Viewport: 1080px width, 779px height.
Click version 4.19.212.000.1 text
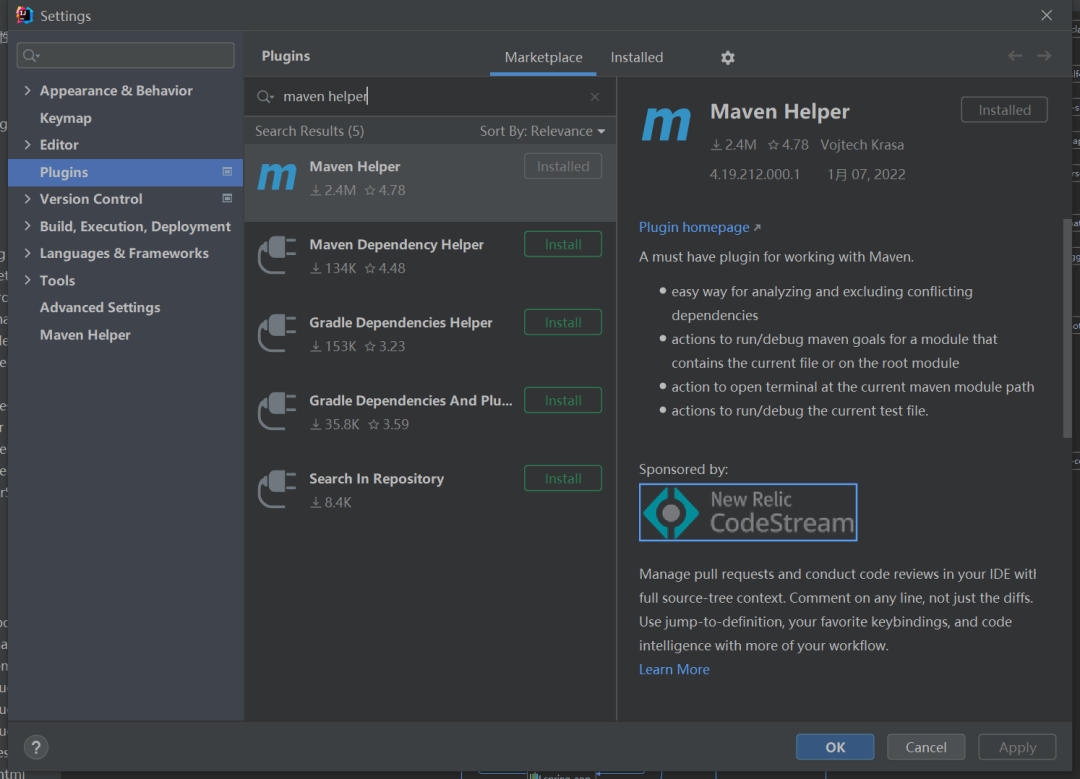pos(755,174)
